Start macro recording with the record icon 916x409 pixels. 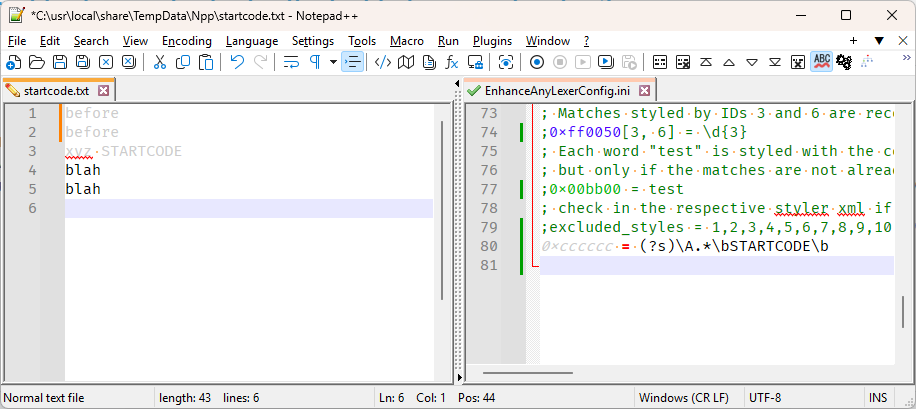coord(536,62)
